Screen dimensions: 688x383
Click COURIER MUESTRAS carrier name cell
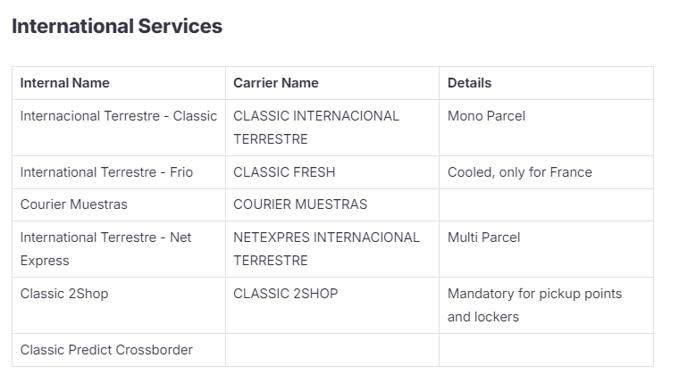[332, 204]
